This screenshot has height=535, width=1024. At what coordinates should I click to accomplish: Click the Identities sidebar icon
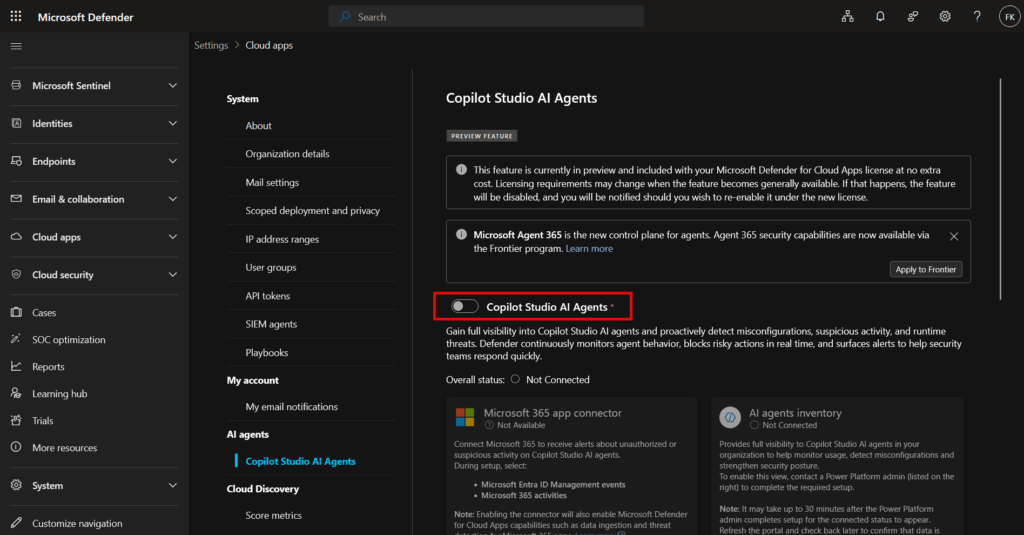[x=16, y=123]
